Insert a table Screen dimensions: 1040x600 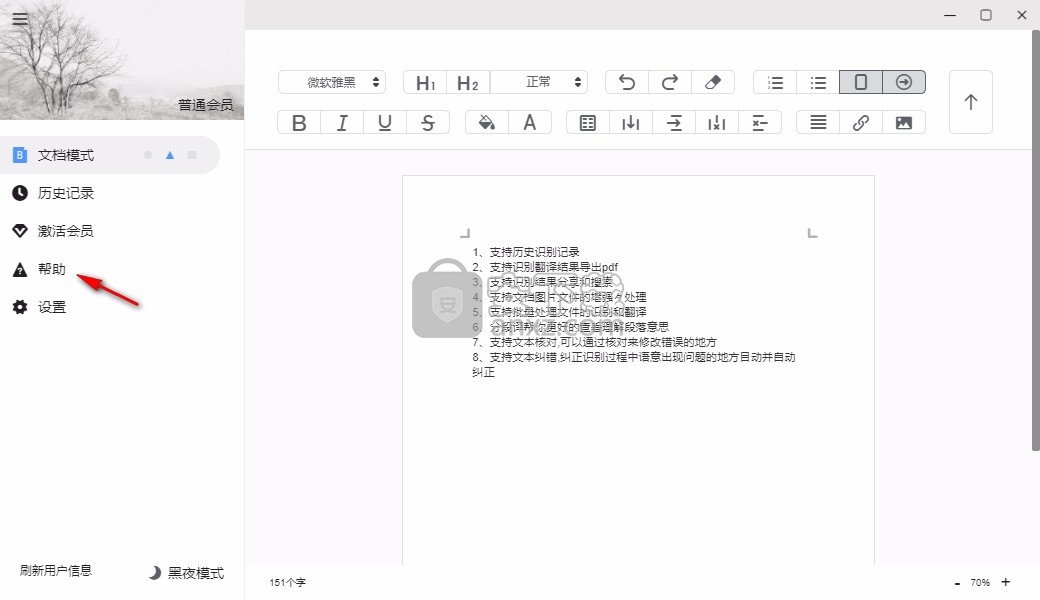(588, 123)
